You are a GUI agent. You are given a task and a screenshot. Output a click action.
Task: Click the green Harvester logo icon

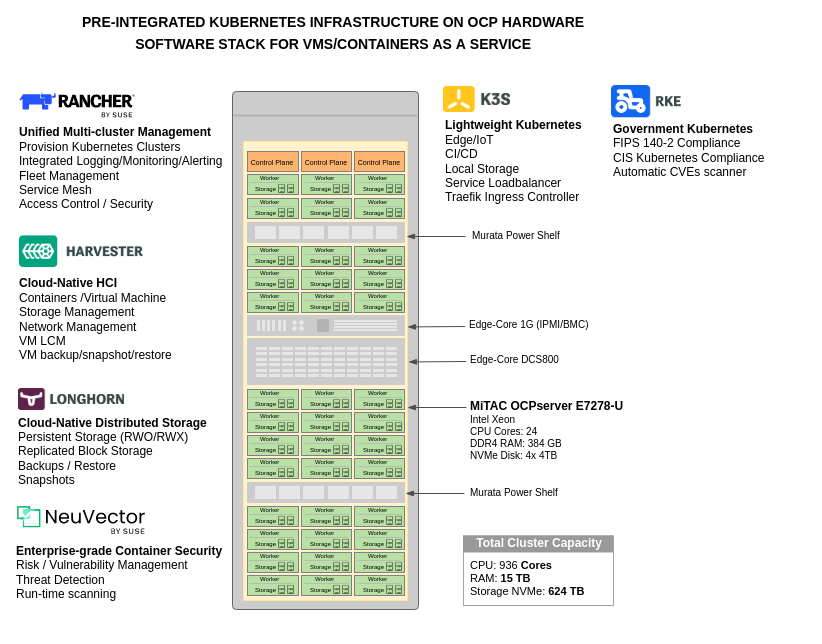click(38, 251)
